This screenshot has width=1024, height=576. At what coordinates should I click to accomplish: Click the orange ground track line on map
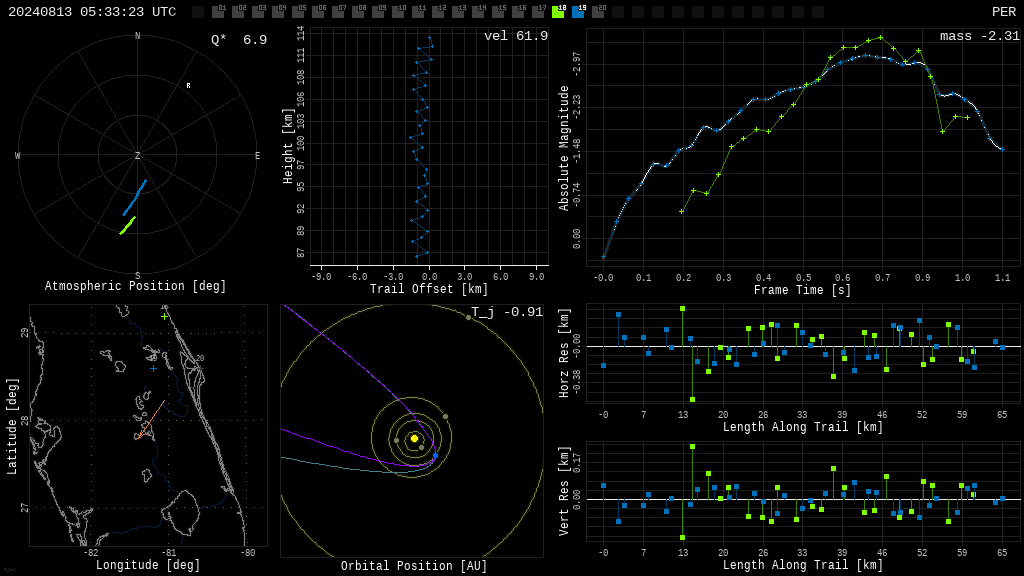pyautogui.click(x=152, y=419)
